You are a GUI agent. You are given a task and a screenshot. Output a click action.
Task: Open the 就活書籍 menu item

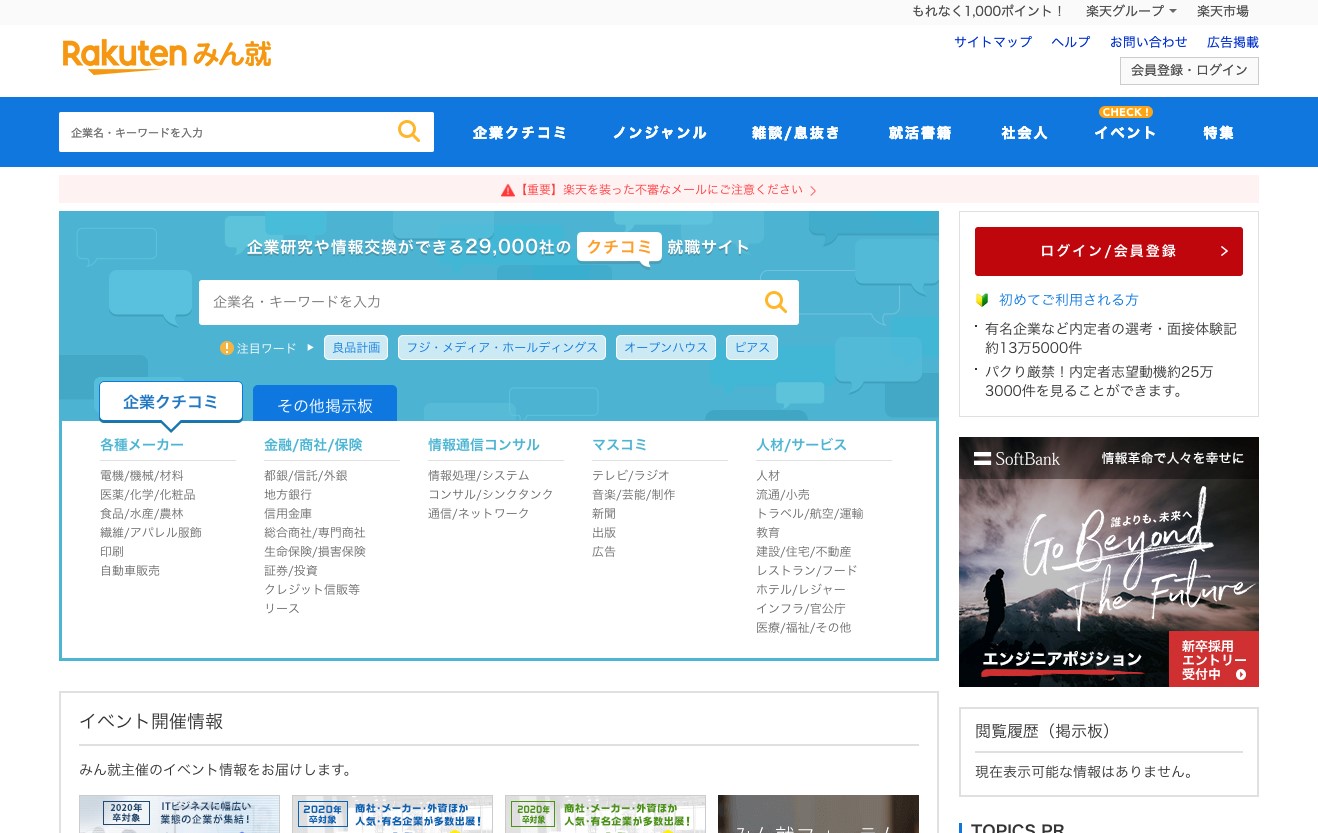point(920,132)
